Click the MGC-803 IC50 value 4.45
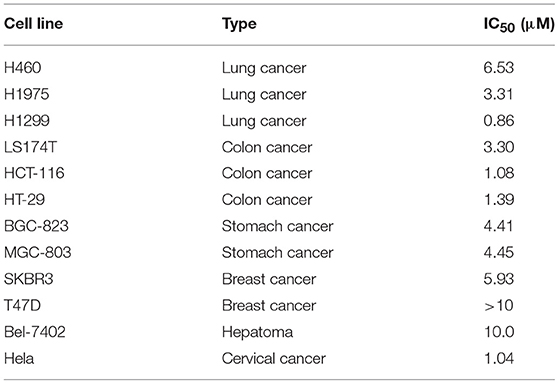Image resolution: width=558 pixels, height=383 pixels. click(x=499, y=252)
